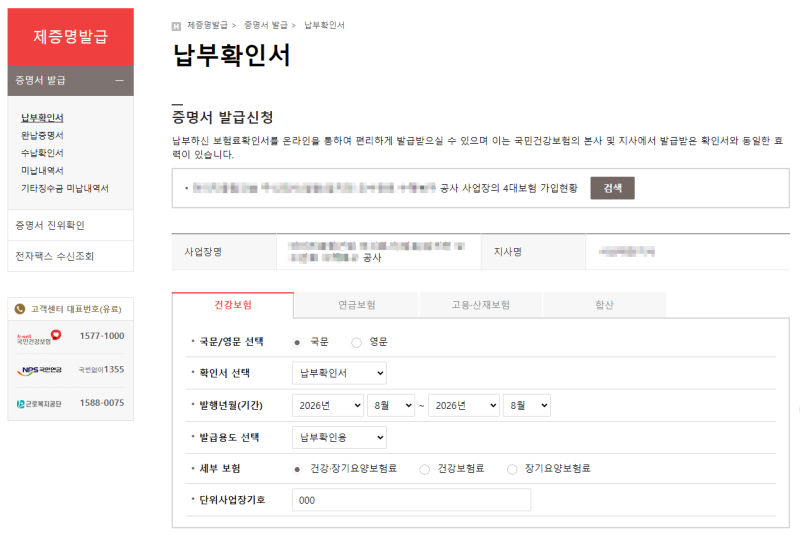Click phone number 1577-1000
The width and height of the screenshot is (800, 539).
102,336
